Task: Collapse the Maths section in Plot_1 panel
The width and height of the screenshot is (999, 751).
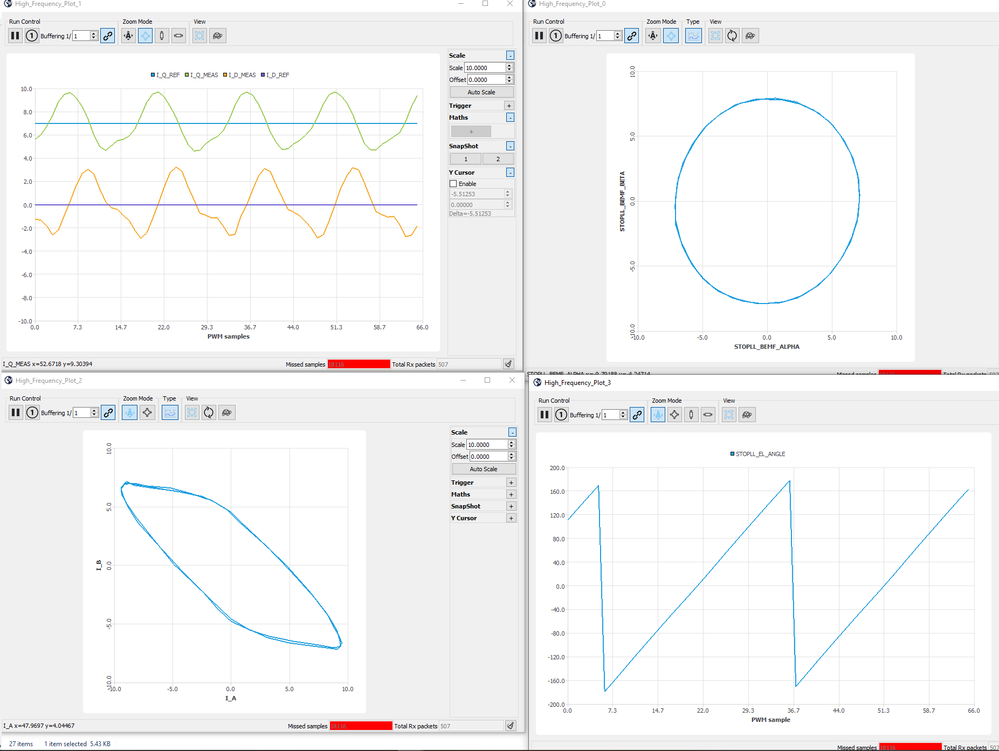Action: [x=510, y=117]
